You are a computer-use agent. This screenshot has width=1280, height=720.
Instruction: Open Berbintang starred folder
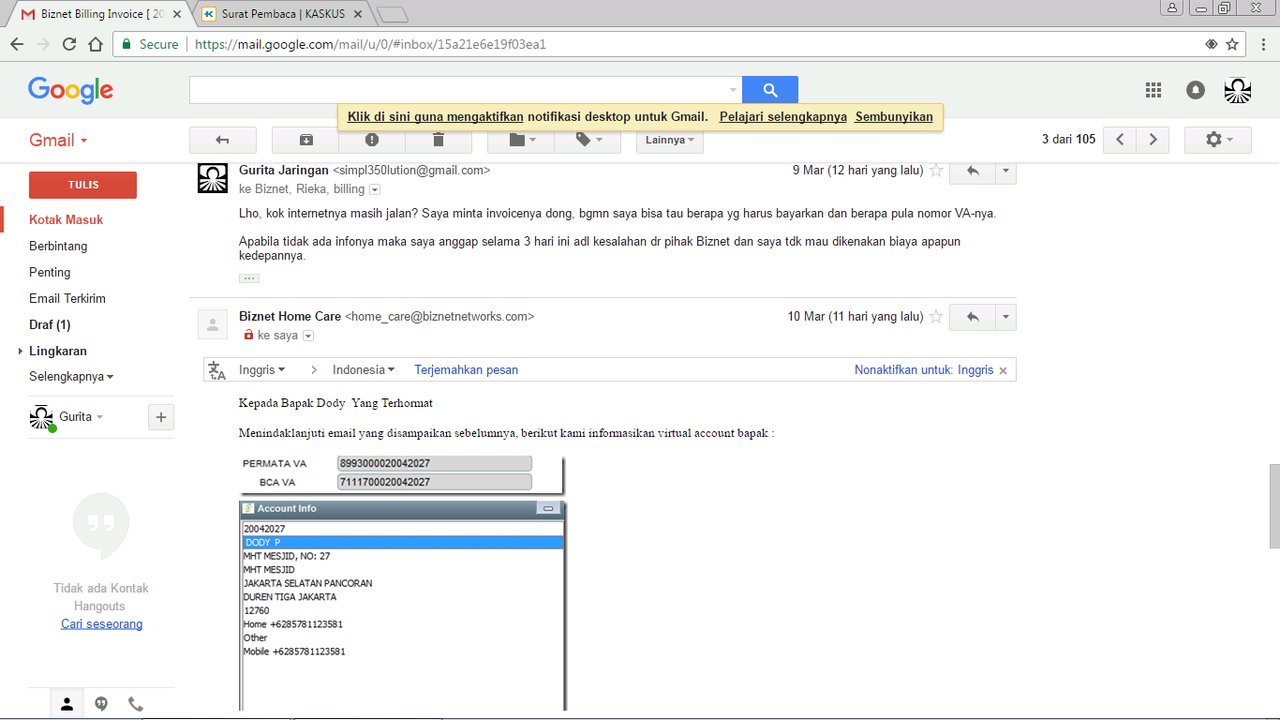(58, 246)
